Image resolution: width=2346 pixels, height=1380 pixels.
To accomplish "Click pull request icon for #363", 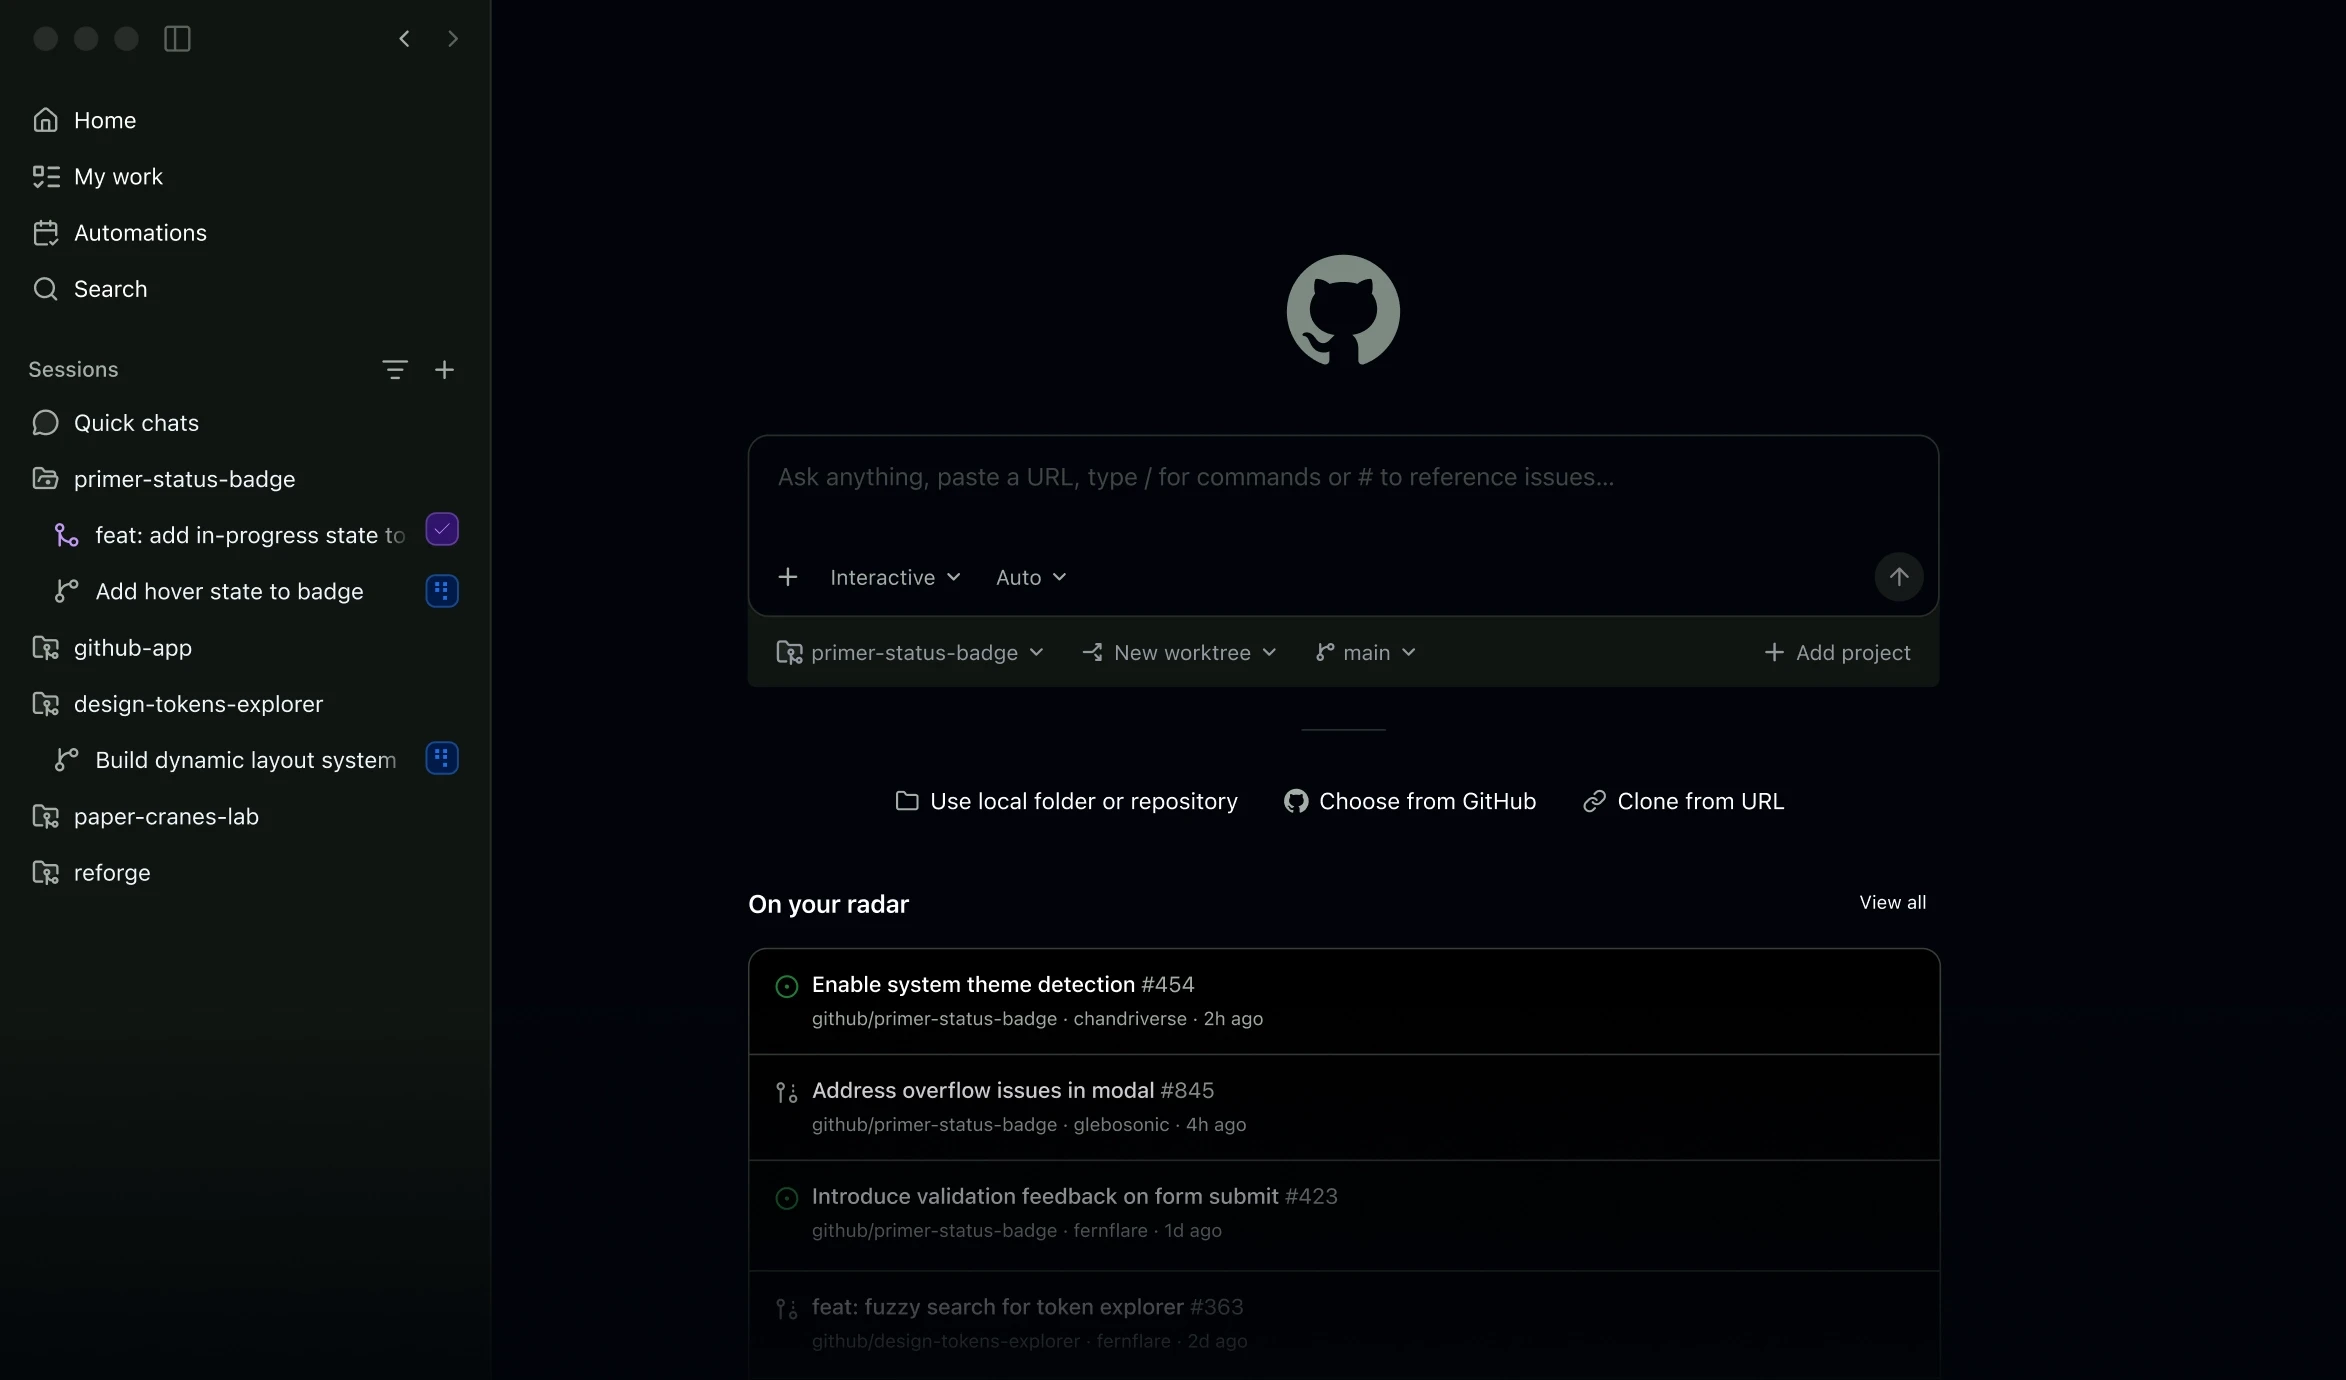I will tap(787, 1308).
